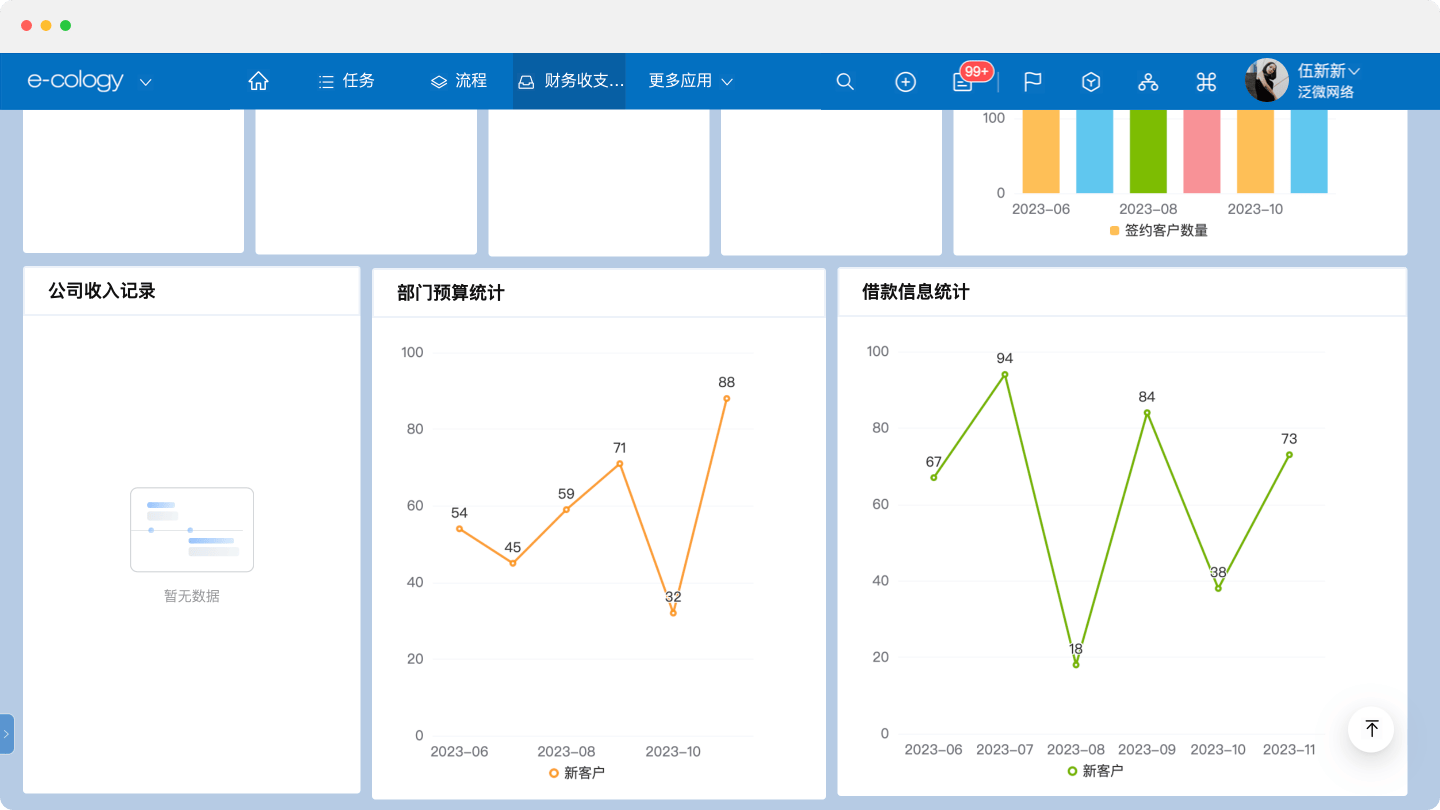Expand the left sidebar handle
The height and width of the screenshot is (810, 1440).
(x=6, y=734)
